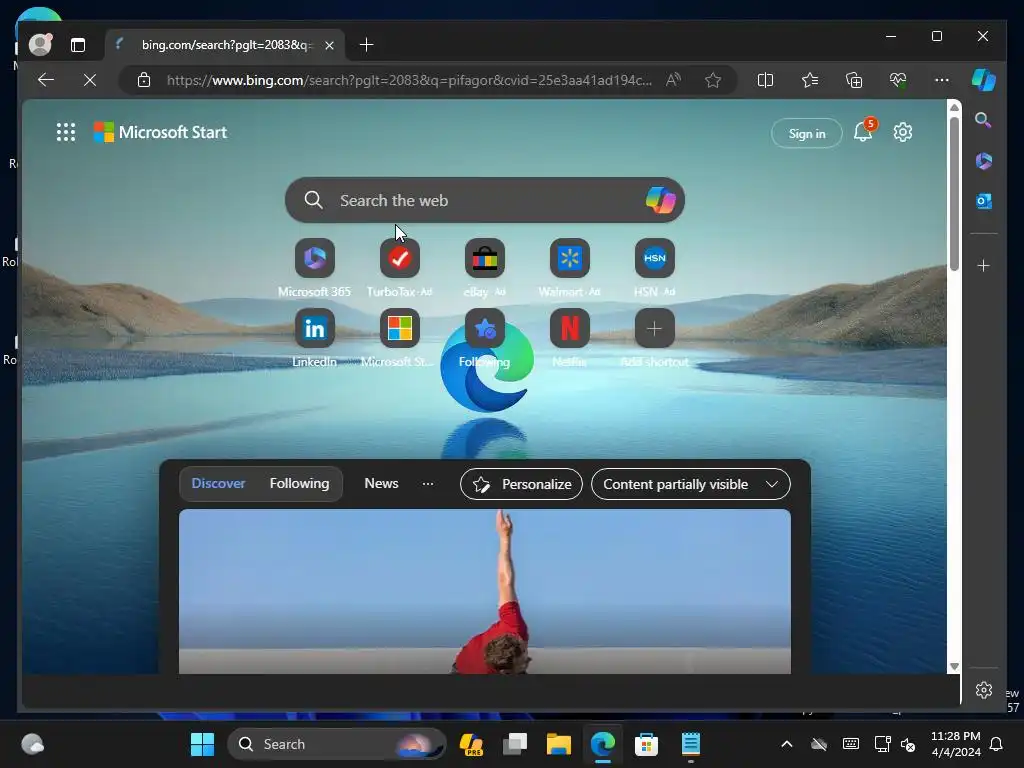
Task: Click the Microsoft Start logo
Action: (x=161, y=133)
